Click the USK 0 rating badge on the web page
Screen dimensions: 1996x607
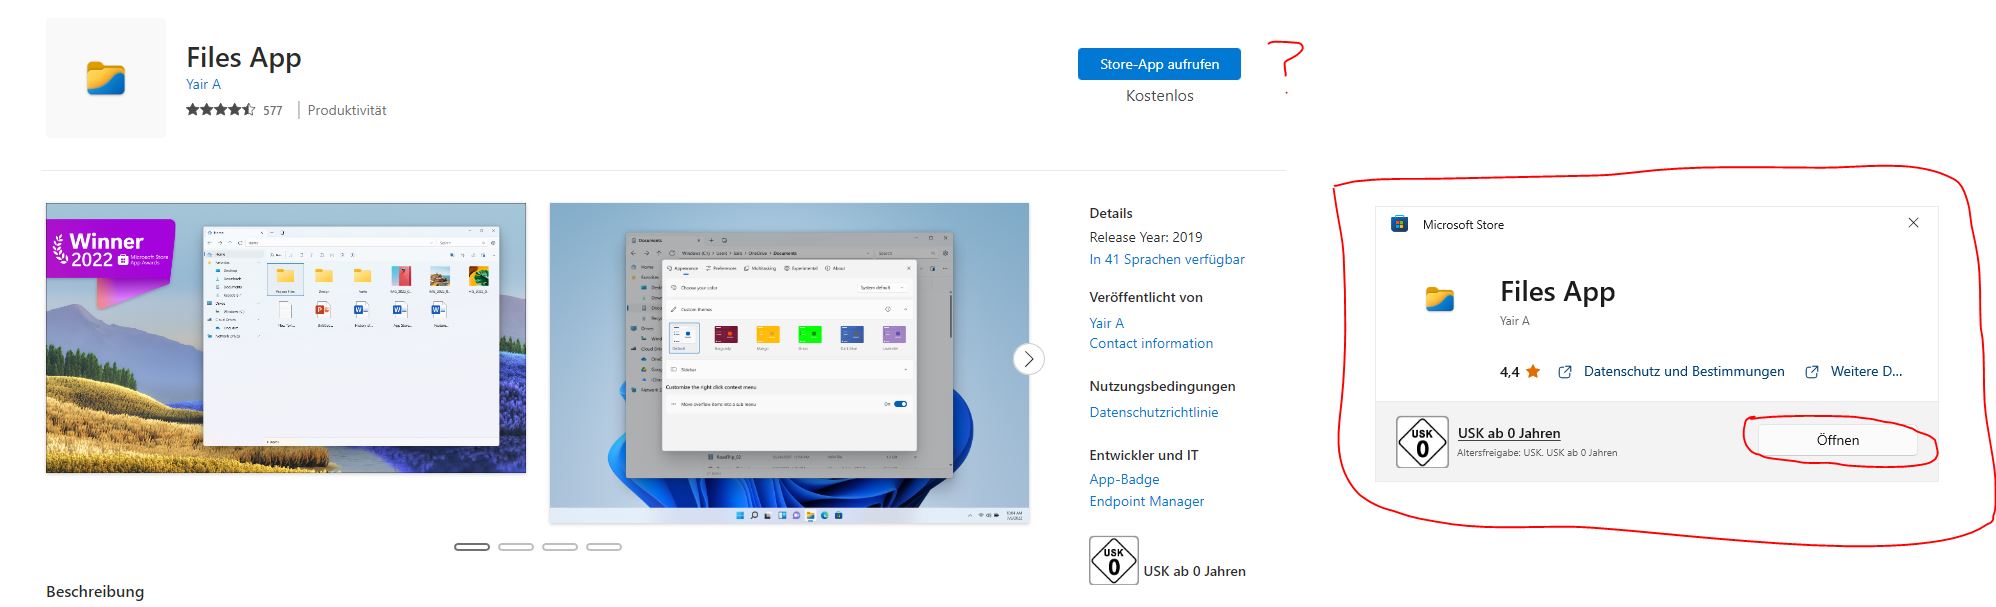[1114, 561]
